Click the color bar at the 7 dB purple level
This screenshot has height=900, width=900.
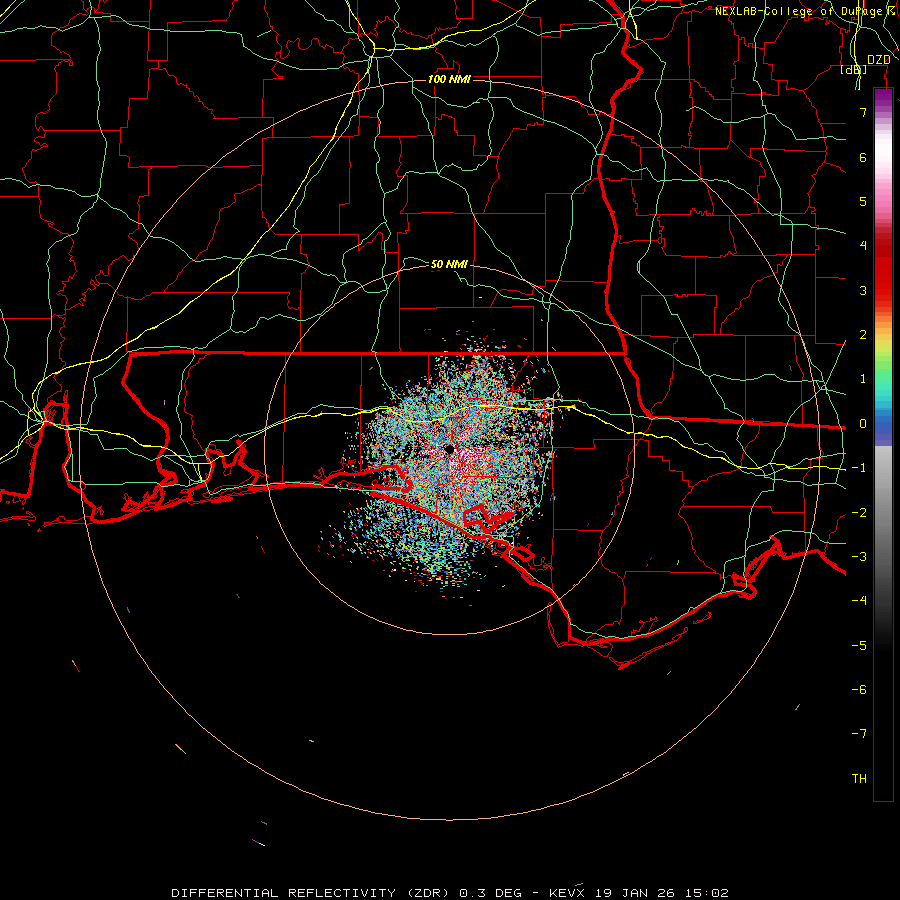pyautogui.click(x=883, y=112)
